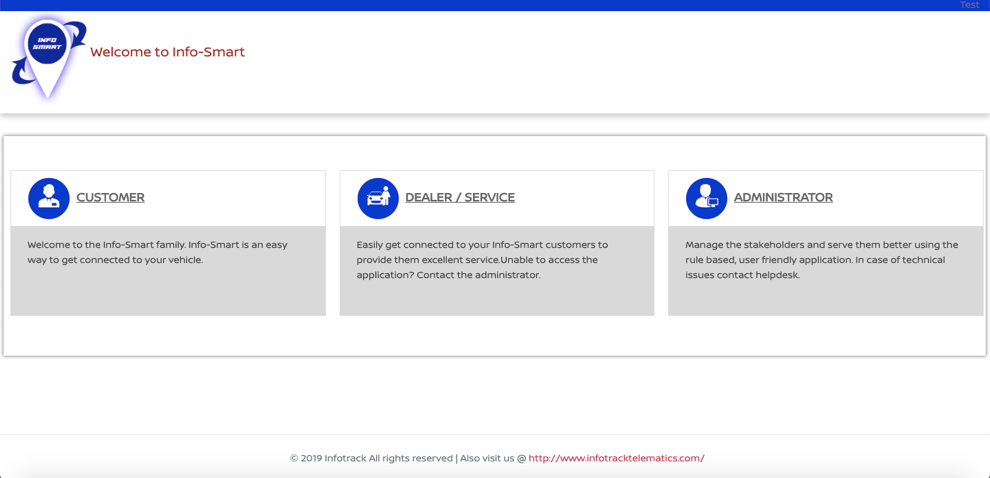The width and height of the screenshot is (990, 478).
Task: Click the 'Contact the administrator' sentence
Action: (x=478, y=275)
